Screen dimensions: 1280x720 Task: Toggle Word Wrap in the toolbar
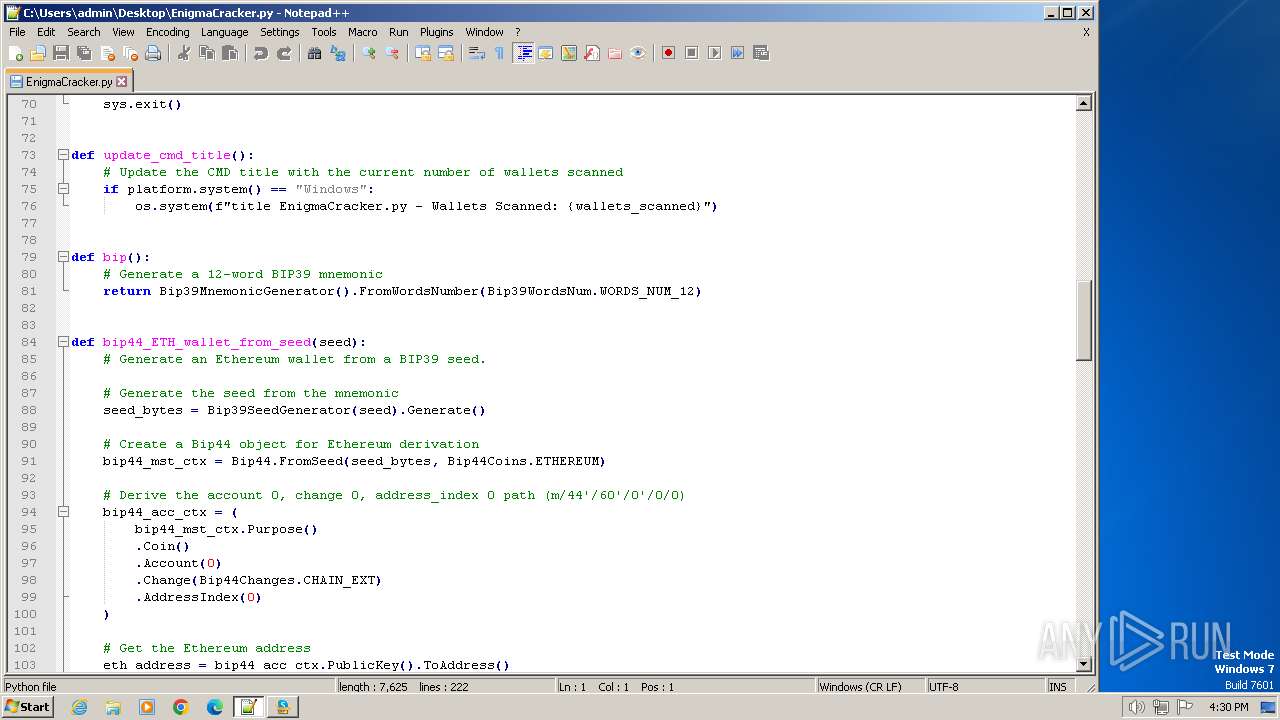coord(477,53)
